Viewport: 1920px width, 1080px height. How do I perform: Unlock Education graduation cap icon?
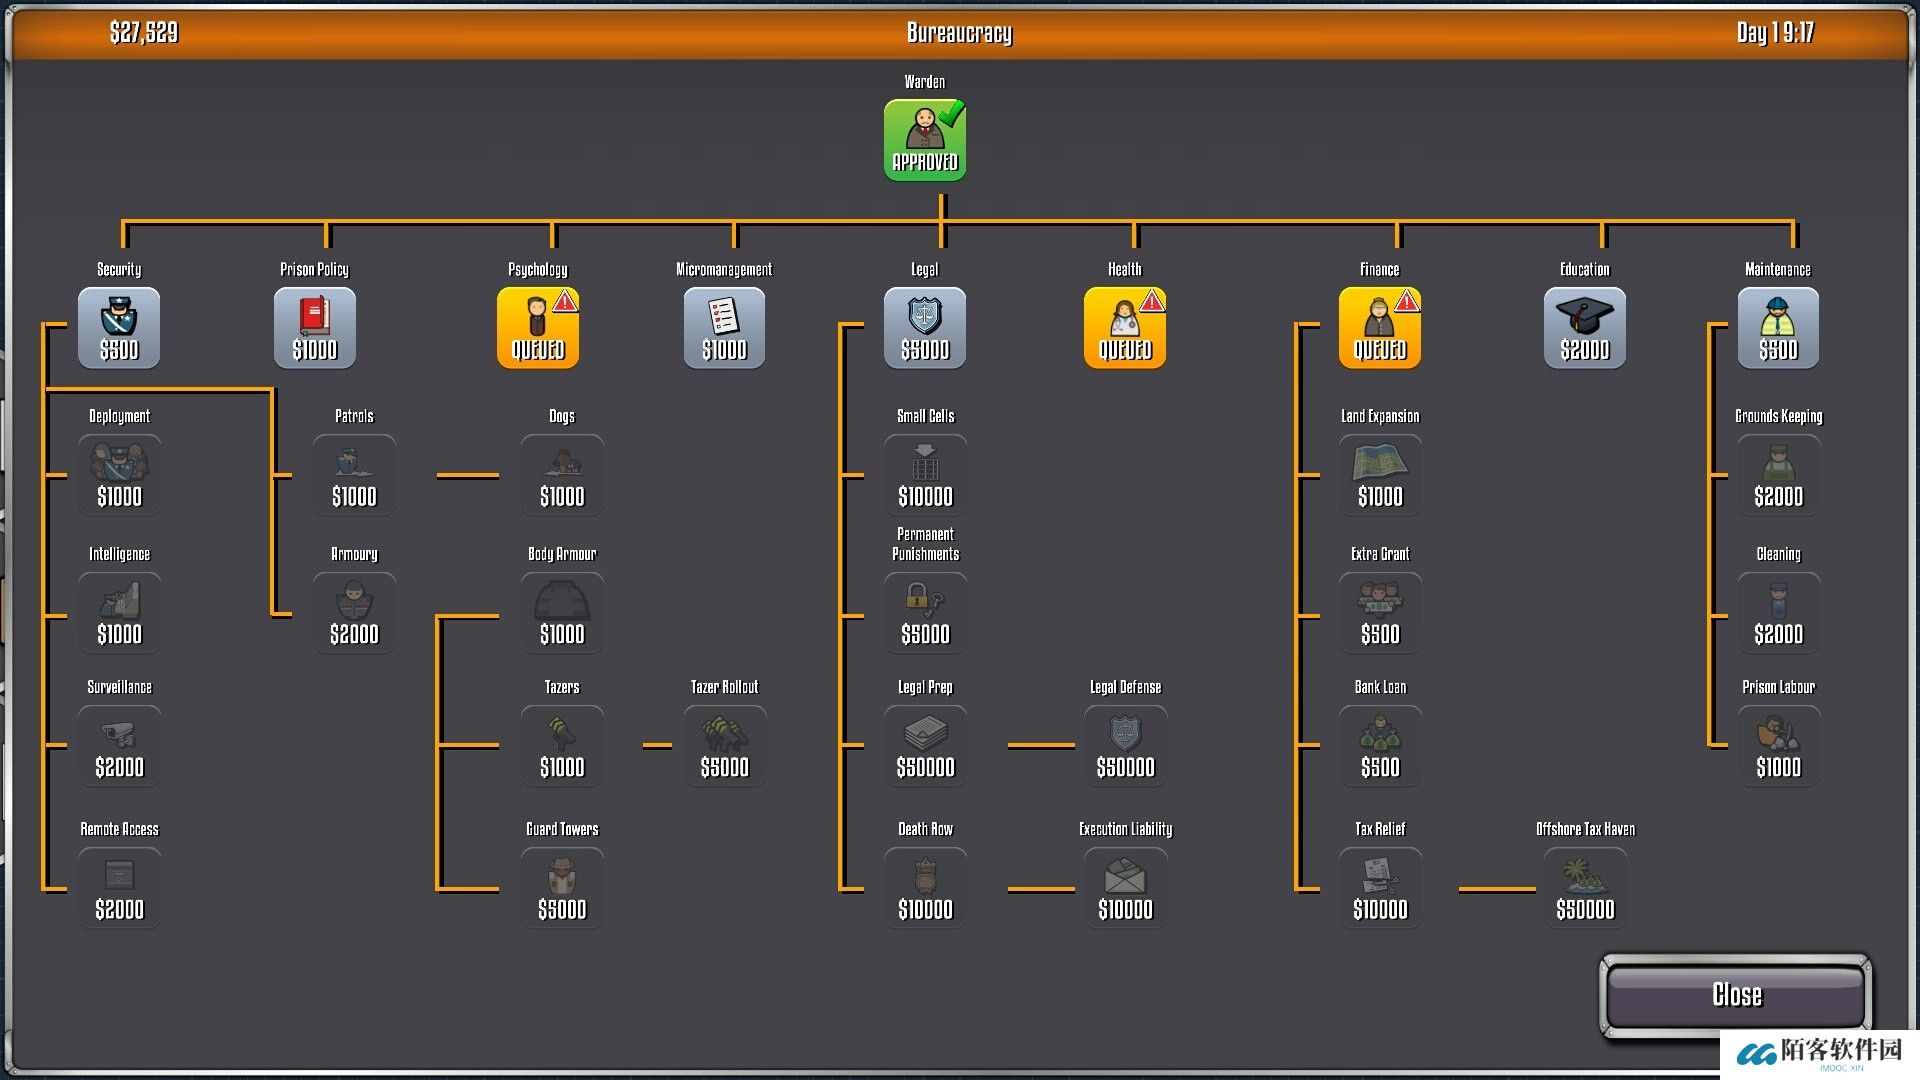tap(1585, 328)
